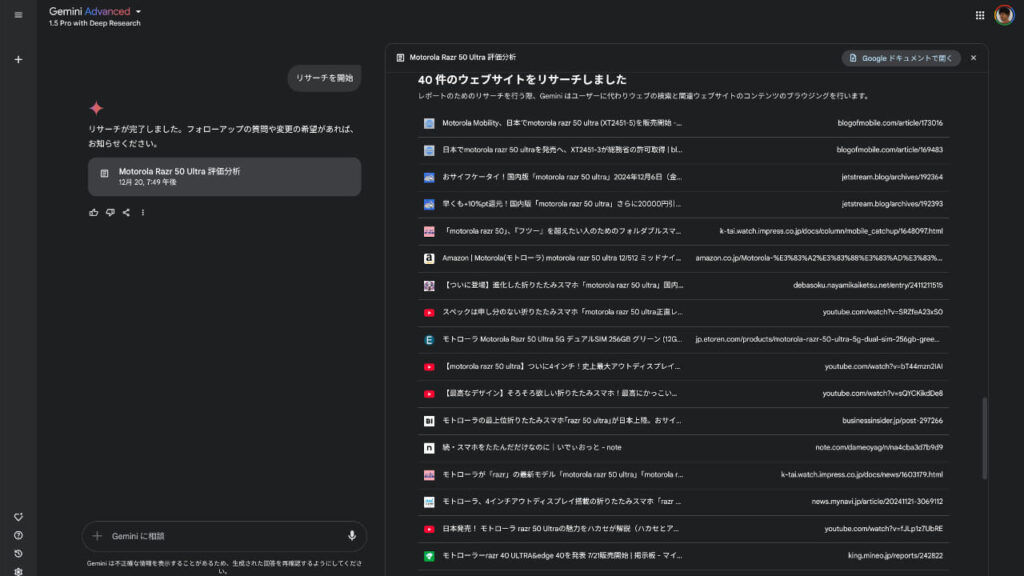Open the youtube.com/watch?v=SRZfeA23xS0 source

[x=683, y=312]
